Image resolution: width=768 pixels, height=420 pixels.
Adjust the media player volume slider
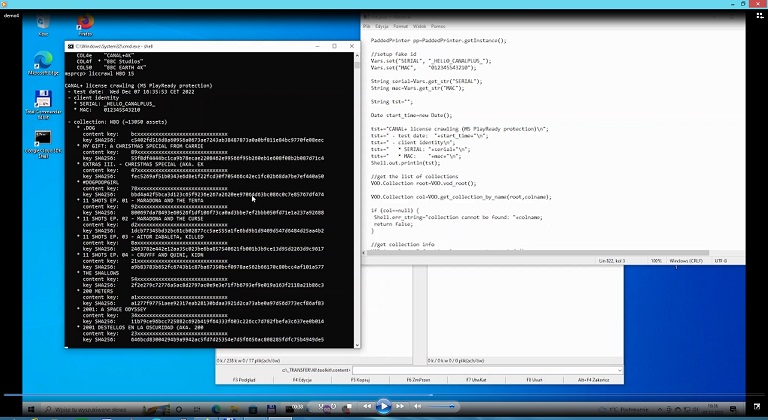point(440,406)
